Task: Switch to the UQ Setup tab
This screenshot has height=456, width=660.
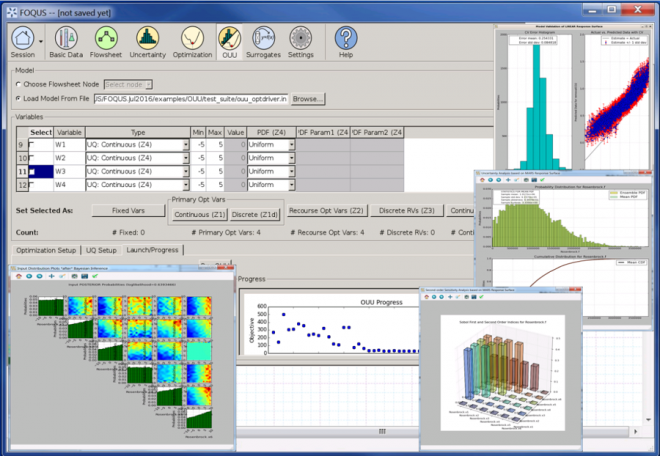Action: click(x=101, y=250)
